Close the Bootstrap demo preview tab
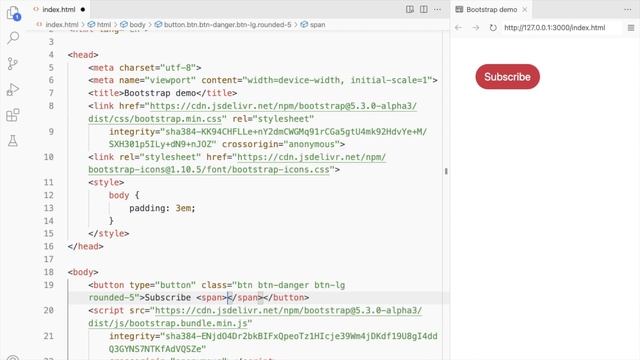 525,9
